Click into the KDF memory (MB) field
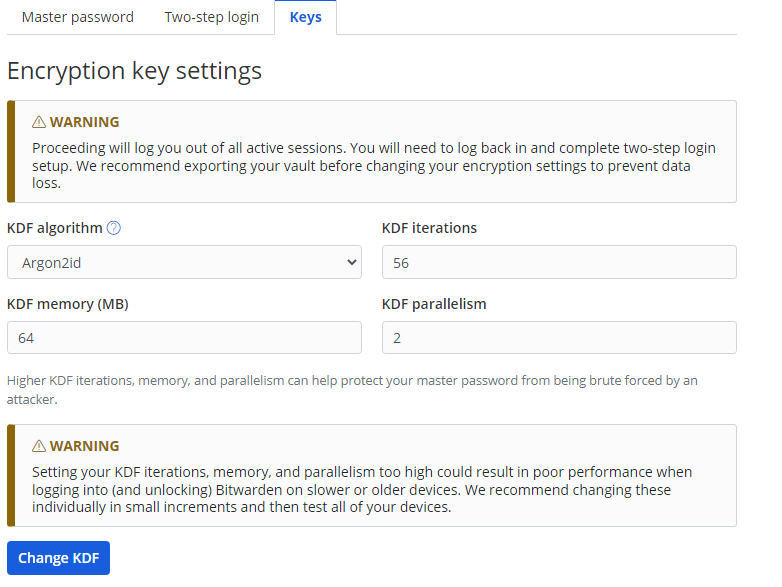Image resolution: width=782 pixels, height=587 pixels. 184,338
